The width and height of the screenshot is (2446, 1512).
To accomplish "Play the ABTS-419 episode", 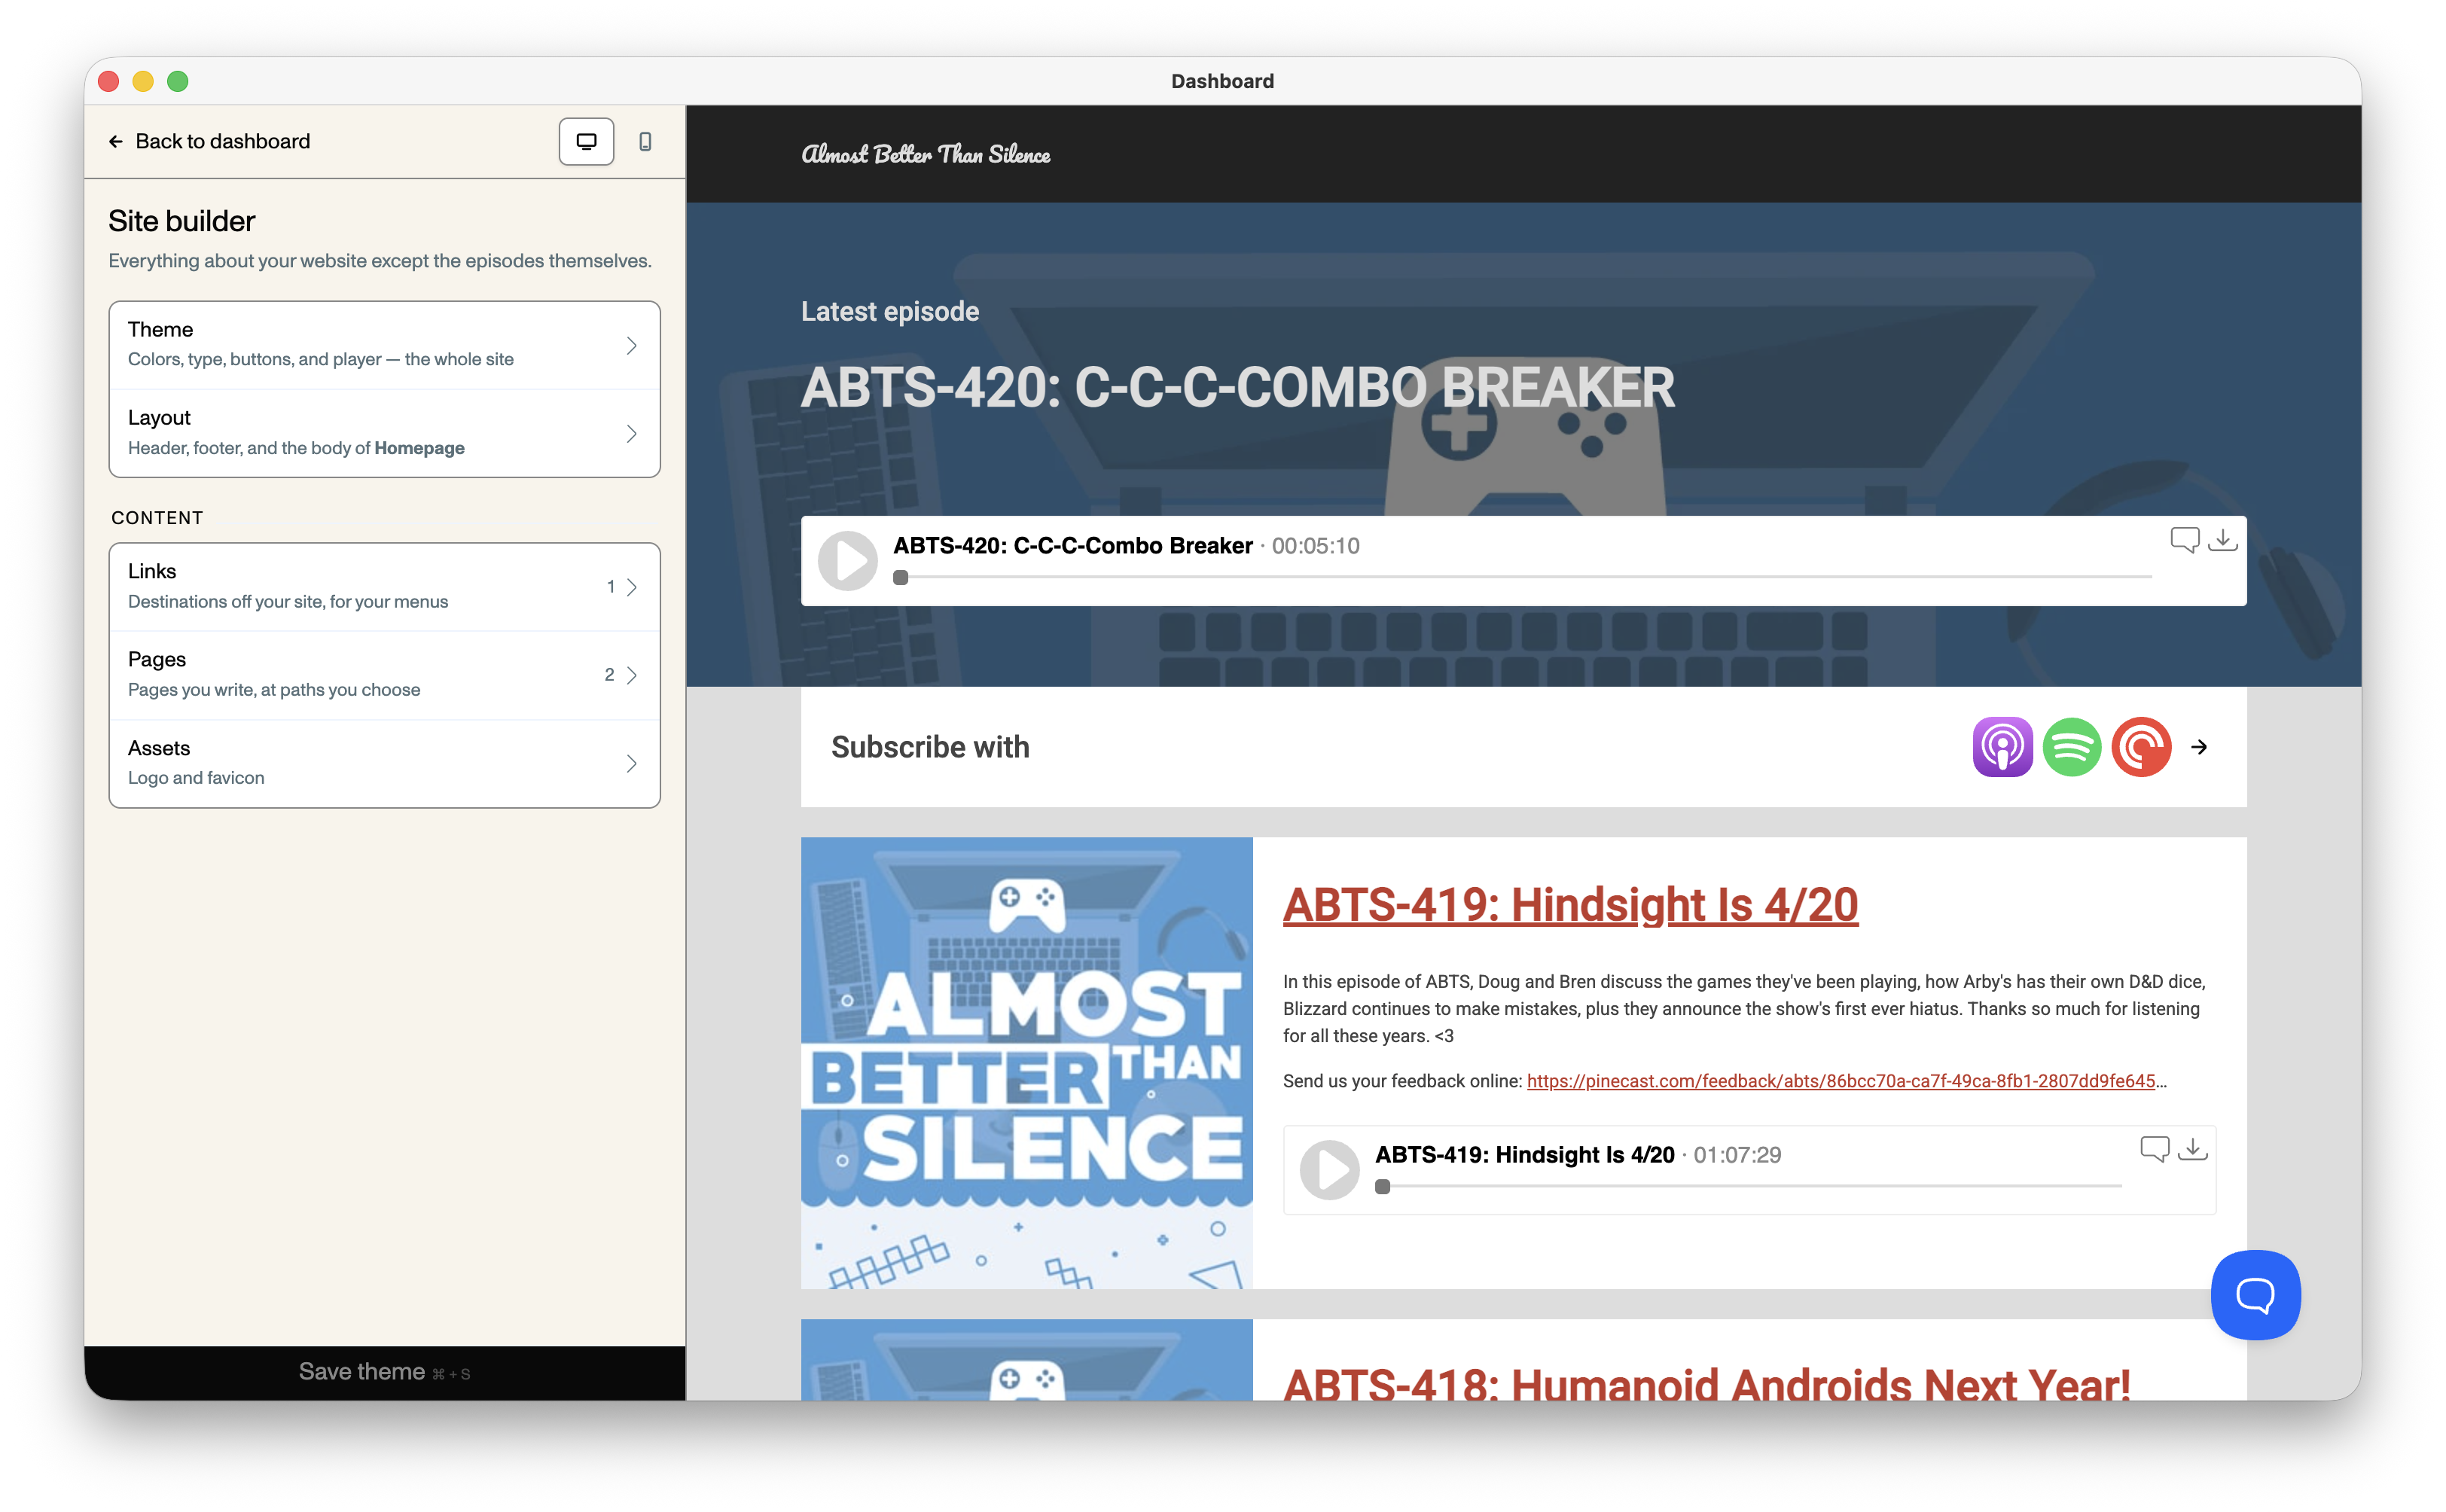I will (x=1329, y=1169).
